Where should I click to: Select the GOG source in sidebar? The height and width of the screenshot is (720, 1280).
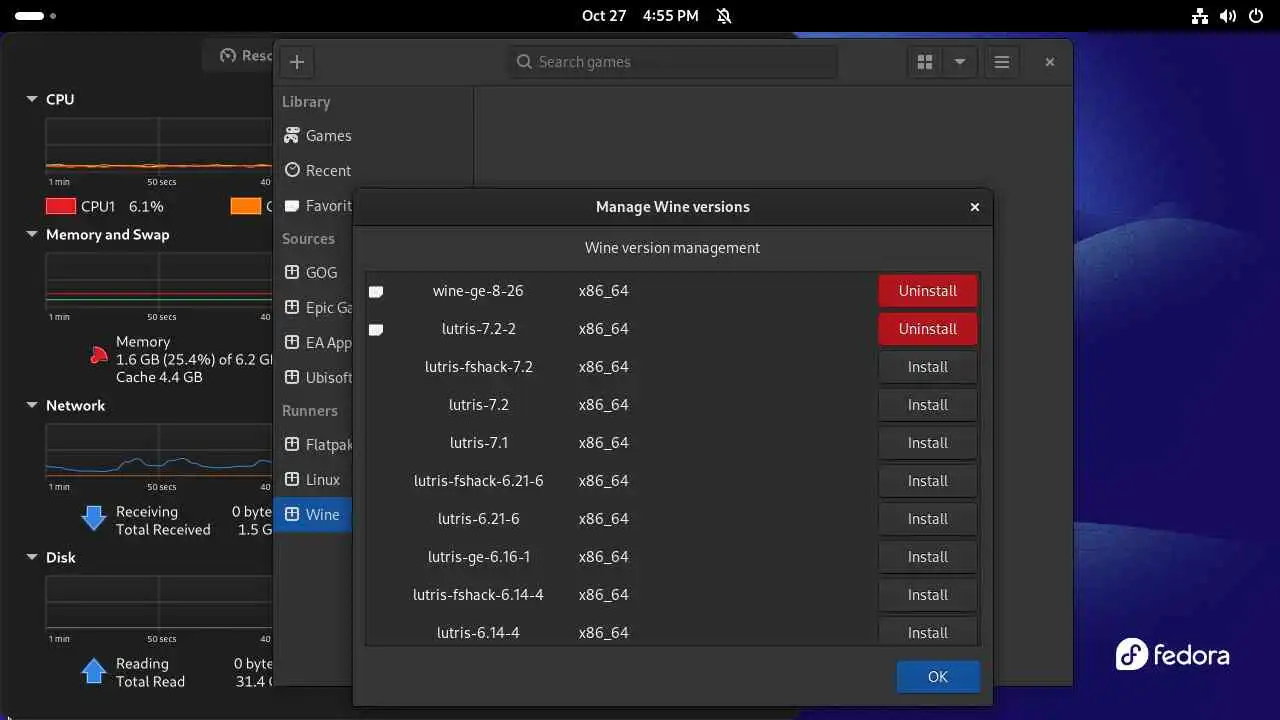[x=314, y=272]
